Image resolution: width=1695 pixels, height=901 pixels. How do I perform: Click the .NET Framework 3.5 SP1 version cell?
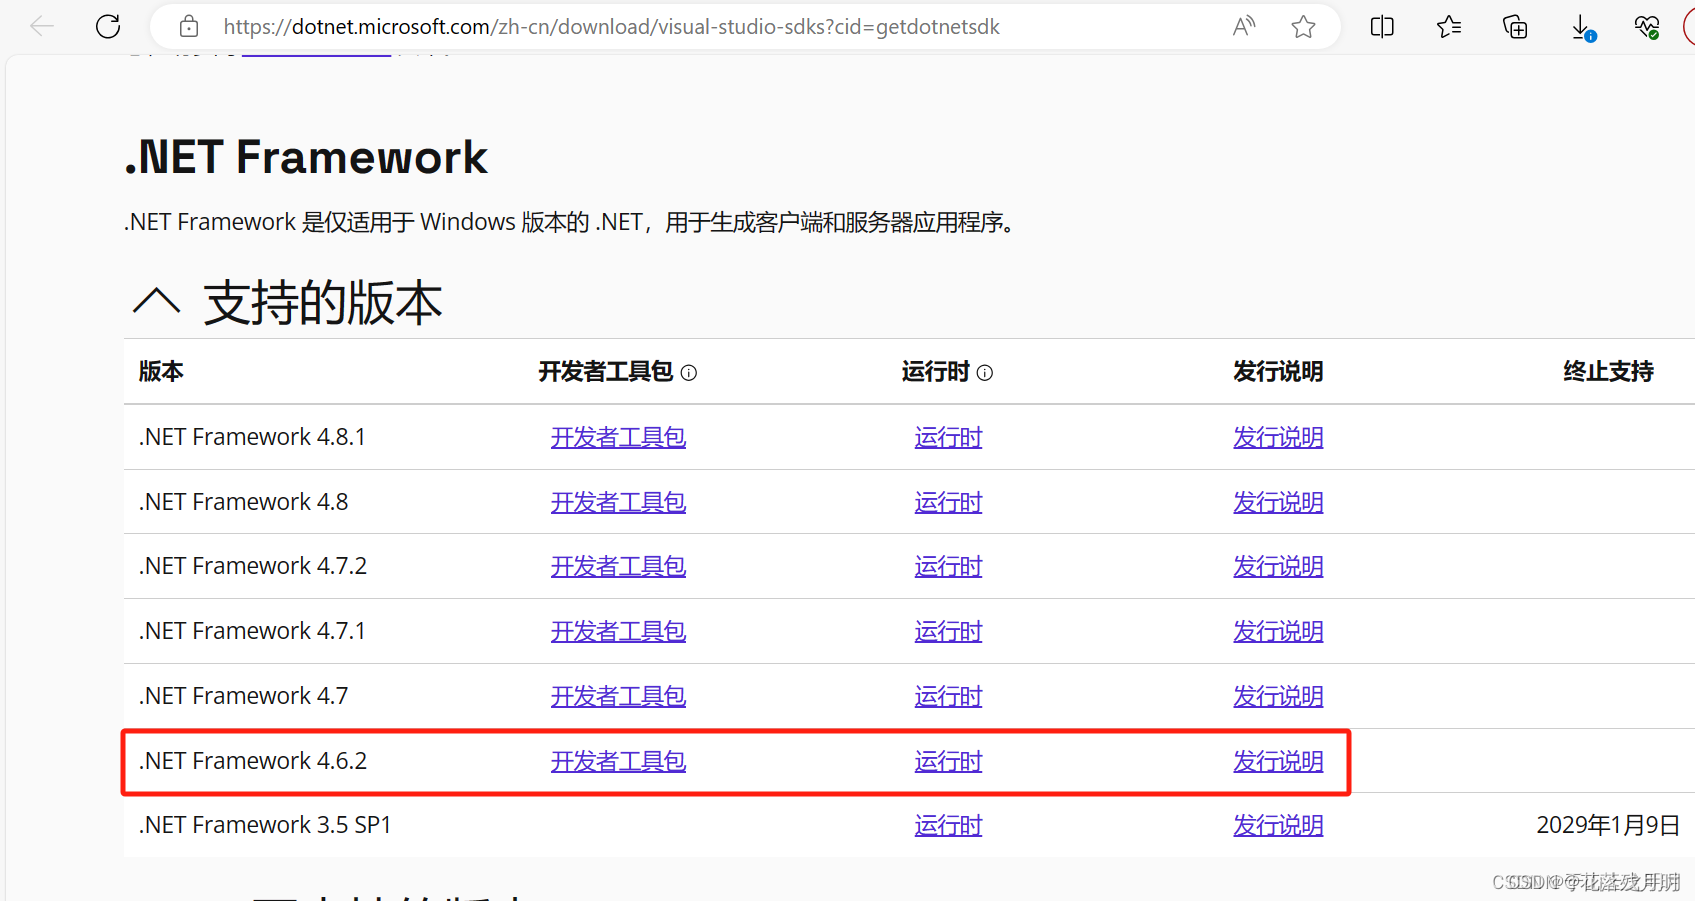(265, 825)
